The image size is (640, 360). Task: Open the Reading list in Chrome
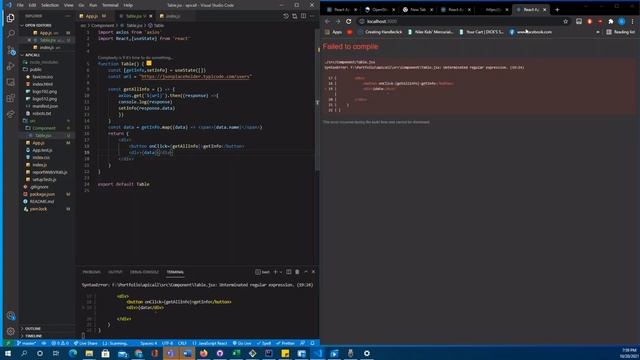[620, 32]
